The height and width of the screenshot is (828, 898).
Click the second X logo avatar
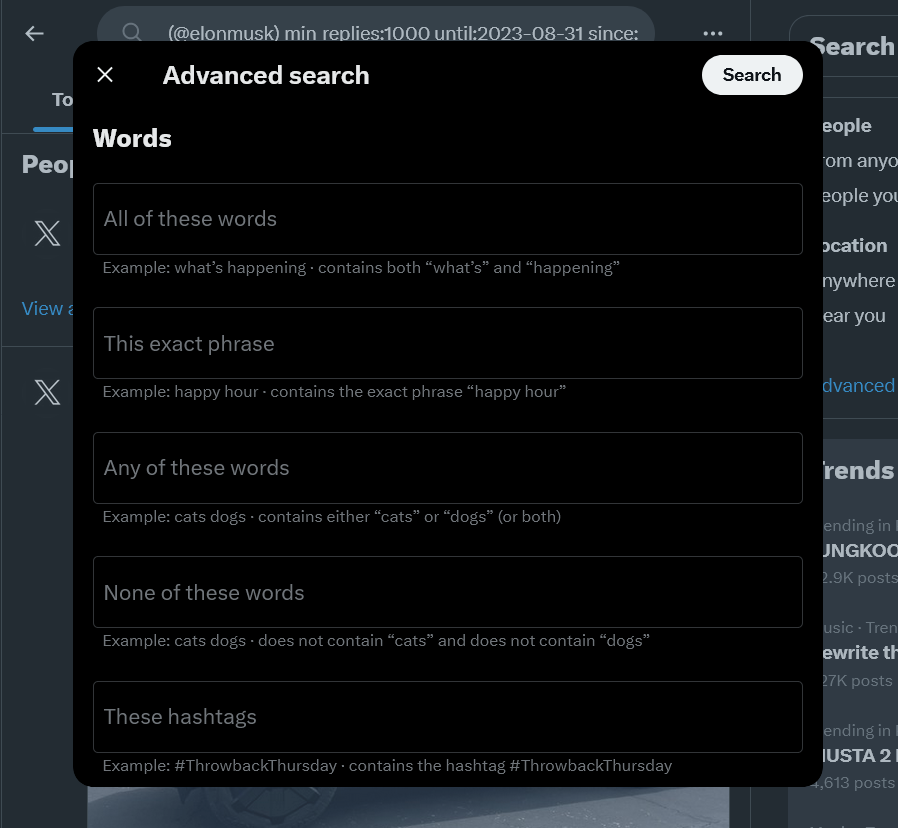(47, 392)
